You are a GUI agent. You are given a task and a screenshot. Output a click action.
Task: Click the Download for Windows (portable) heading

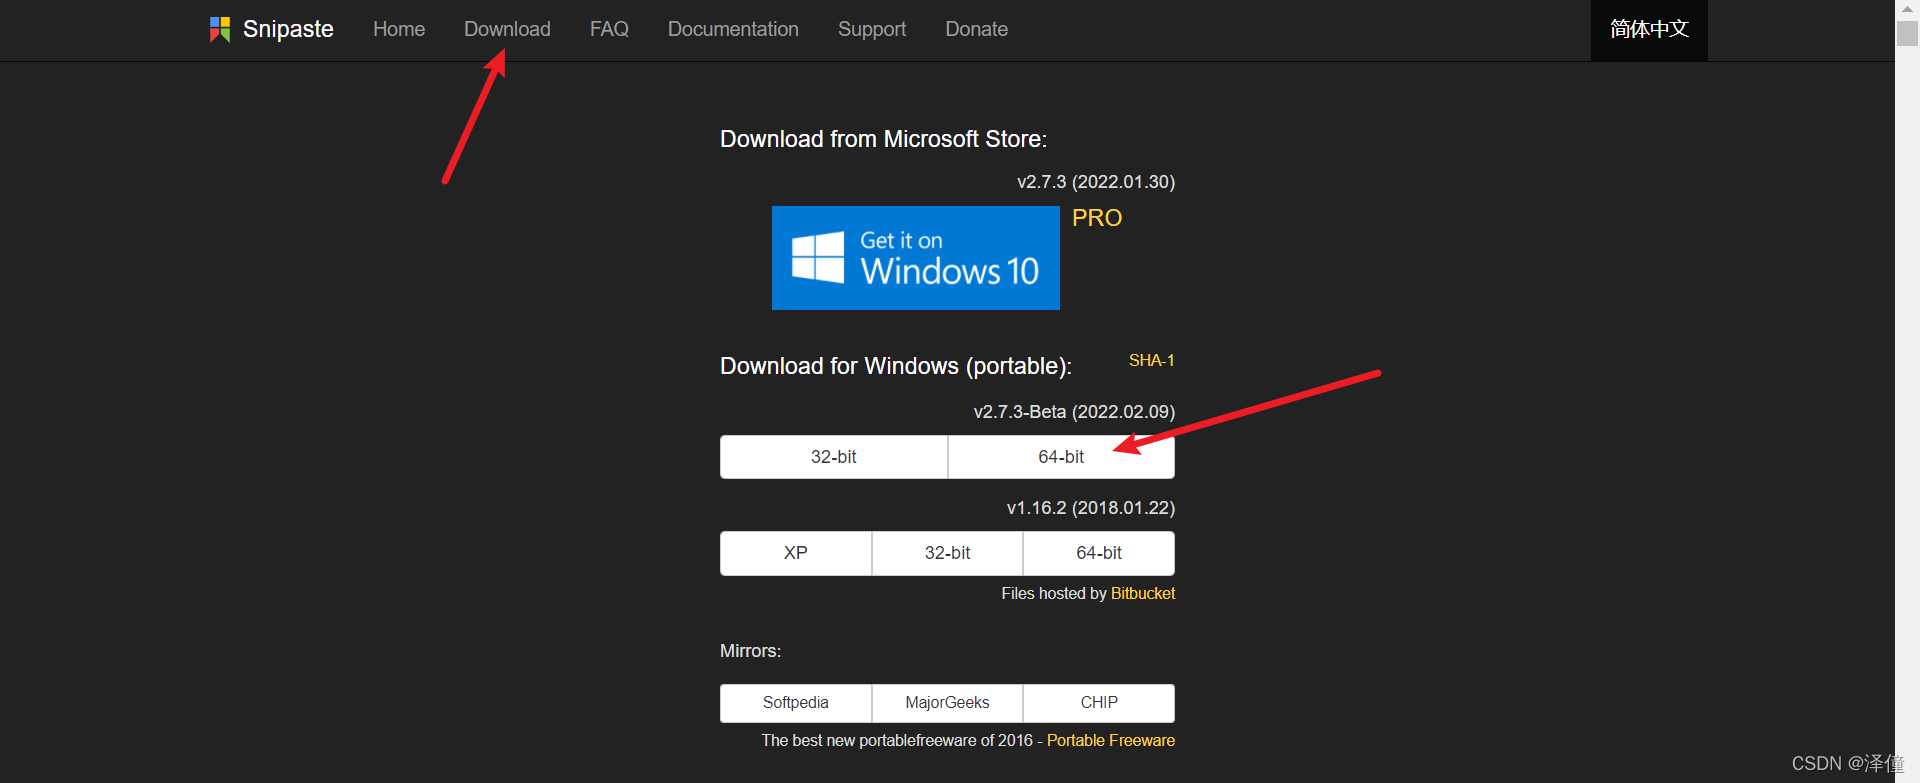click(896, 366)
